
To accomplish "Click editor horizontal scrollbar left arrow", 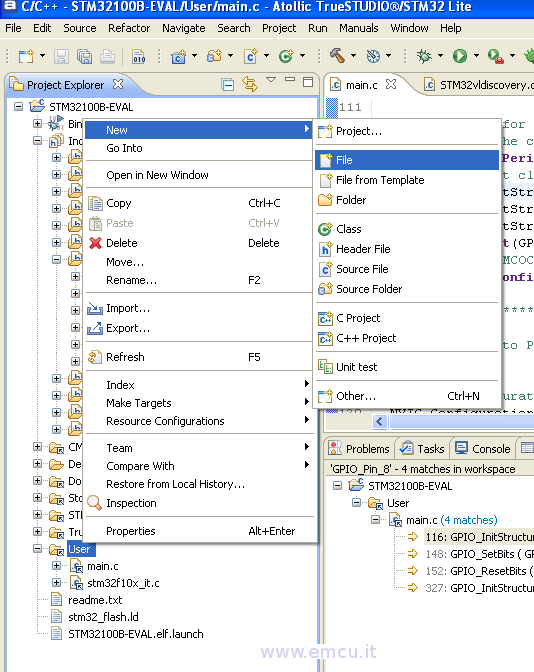I will [x=379, y=422].
